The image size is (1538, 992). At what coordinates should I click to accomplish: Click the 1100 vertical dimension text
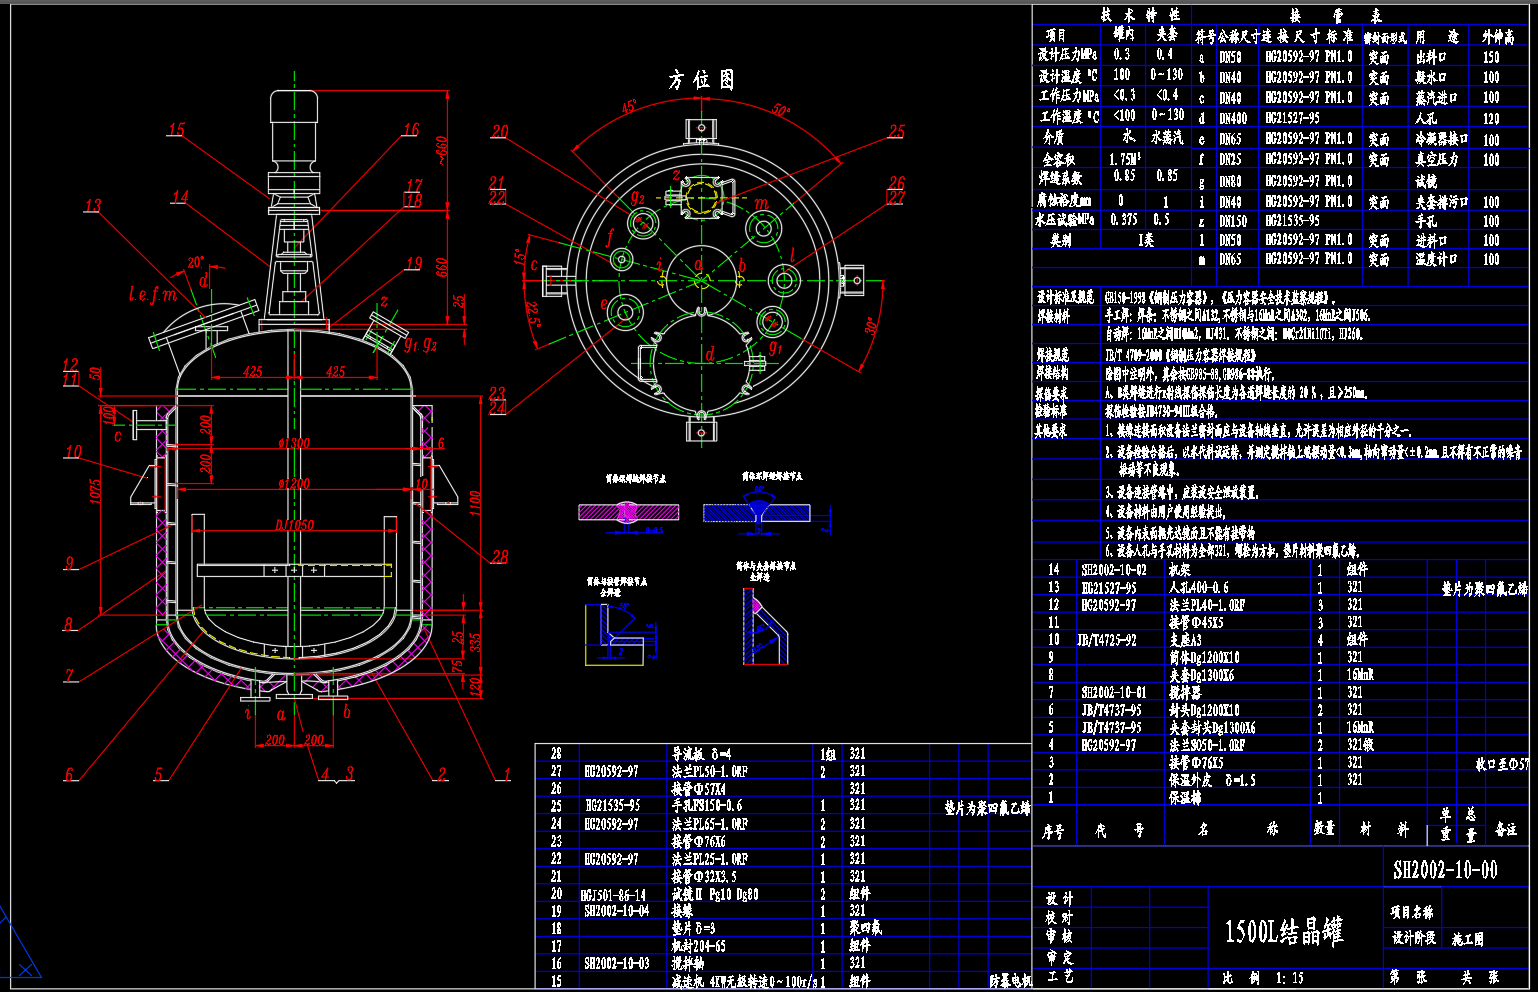coord(475,502)
